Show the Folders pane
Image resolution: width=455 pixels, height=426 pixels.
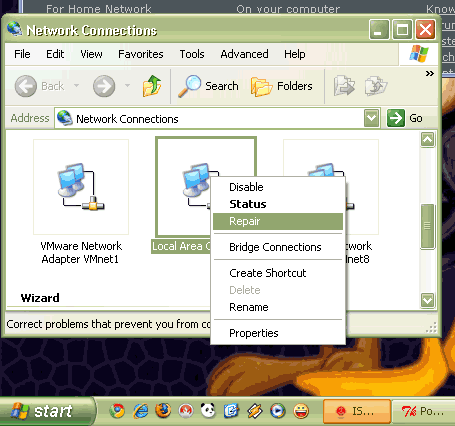[282, 86]
